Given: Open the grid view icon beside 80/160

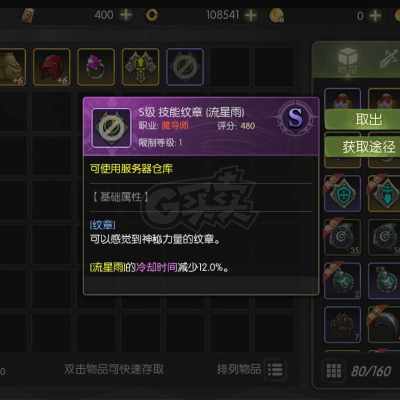Looking at the screenshot, I should 333,371.
